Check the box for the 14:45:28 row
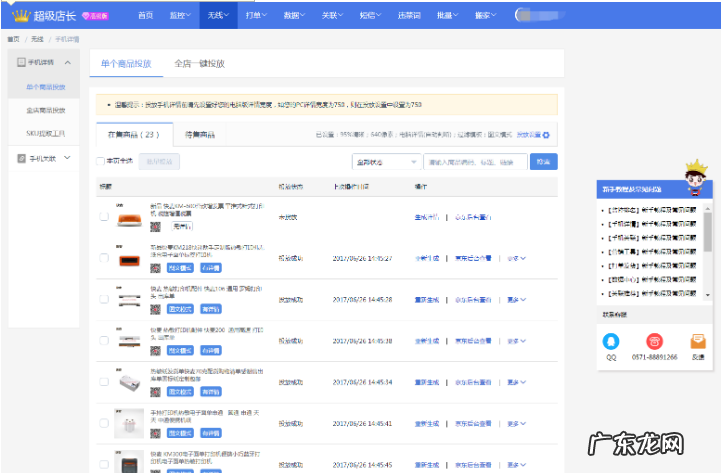This screenshot has width=722, height=473. tap(104, 299)
